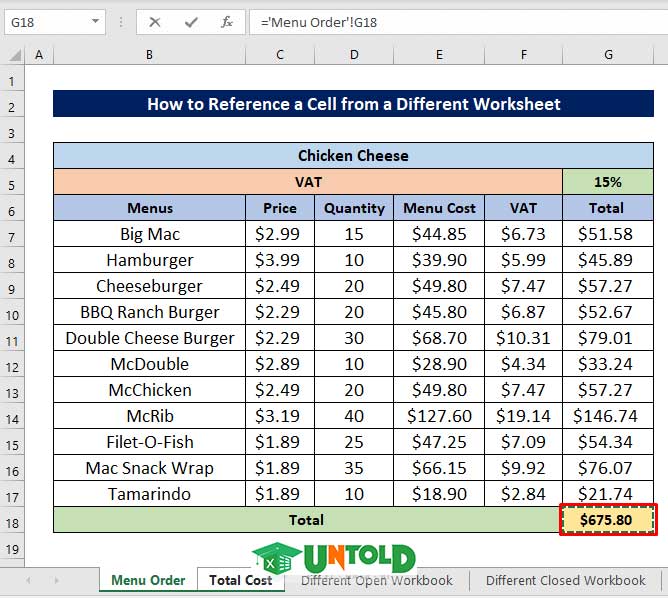
Task: Select the McRib cell
Action: tap(150, 416)
